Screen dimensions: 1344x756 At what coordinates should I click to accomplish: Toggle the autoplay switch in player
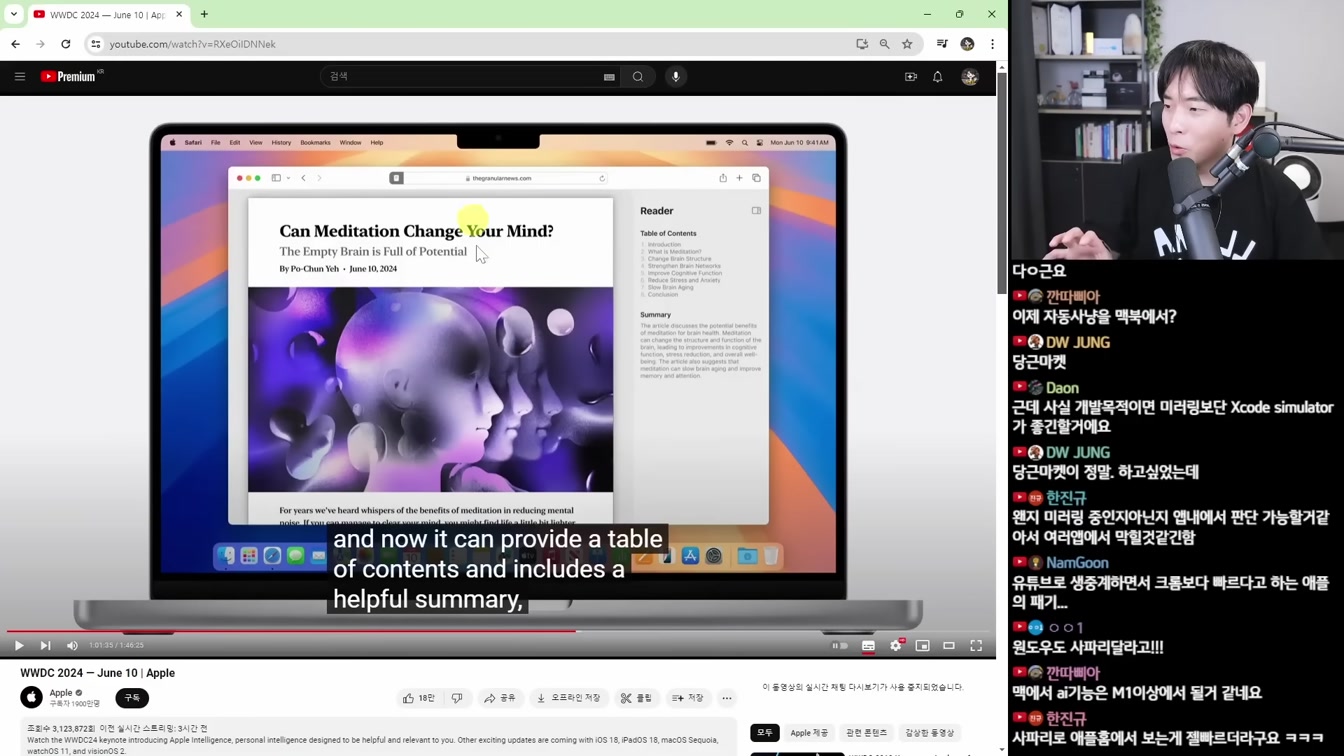click(840, 646)
